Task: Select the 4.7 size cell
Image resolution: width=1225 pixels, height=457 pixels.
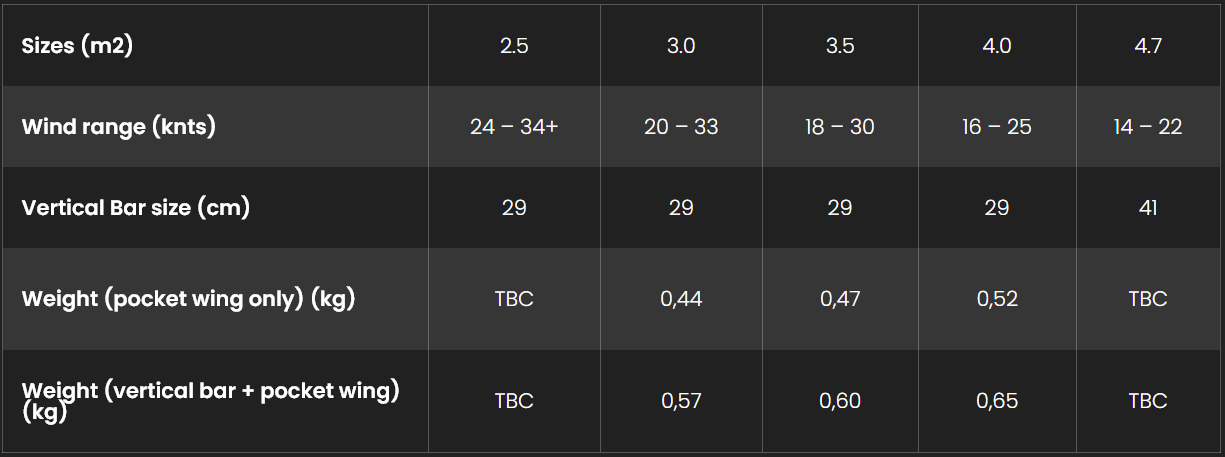Action: 1148,46
